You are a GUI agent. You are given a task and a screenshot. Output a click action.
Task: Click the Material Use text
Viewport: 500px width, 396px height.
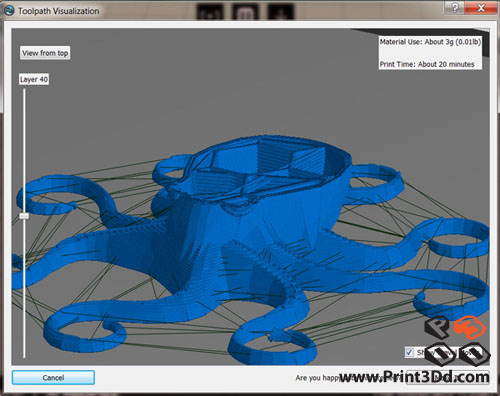pos(430,42)
